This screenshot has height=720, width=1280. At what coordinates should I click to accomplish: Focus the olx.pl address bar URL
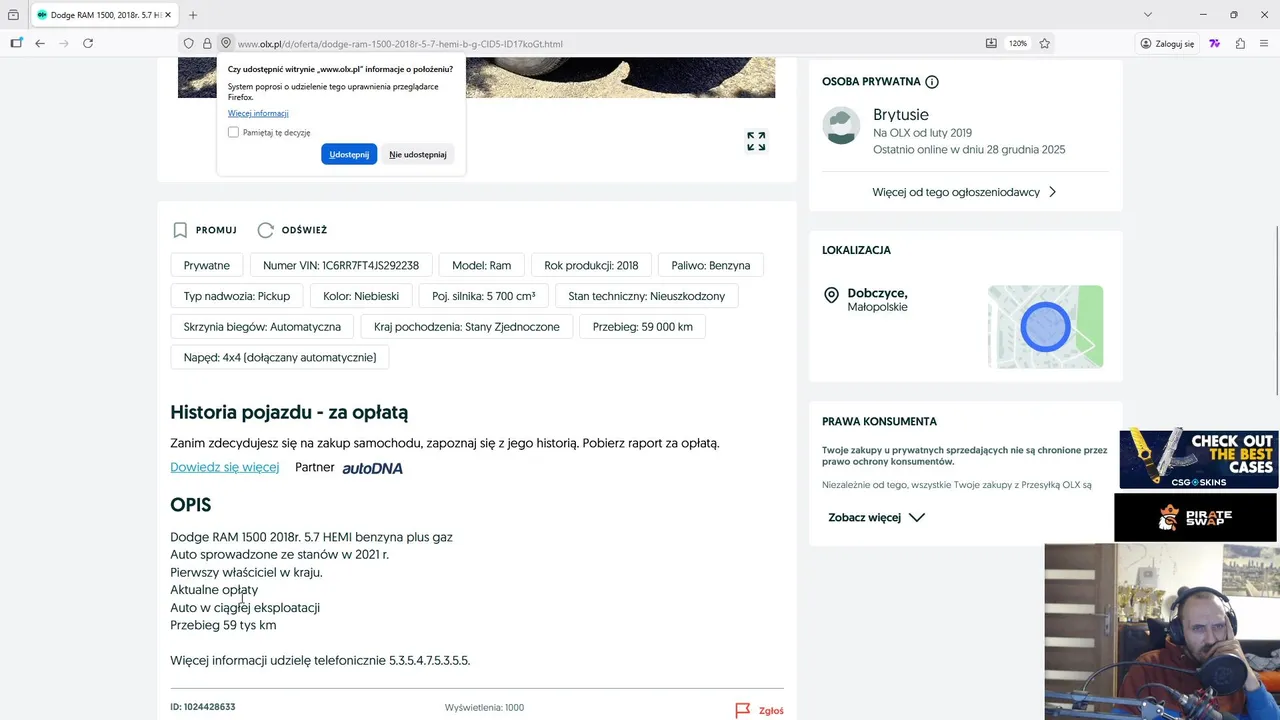click(400, 44)
